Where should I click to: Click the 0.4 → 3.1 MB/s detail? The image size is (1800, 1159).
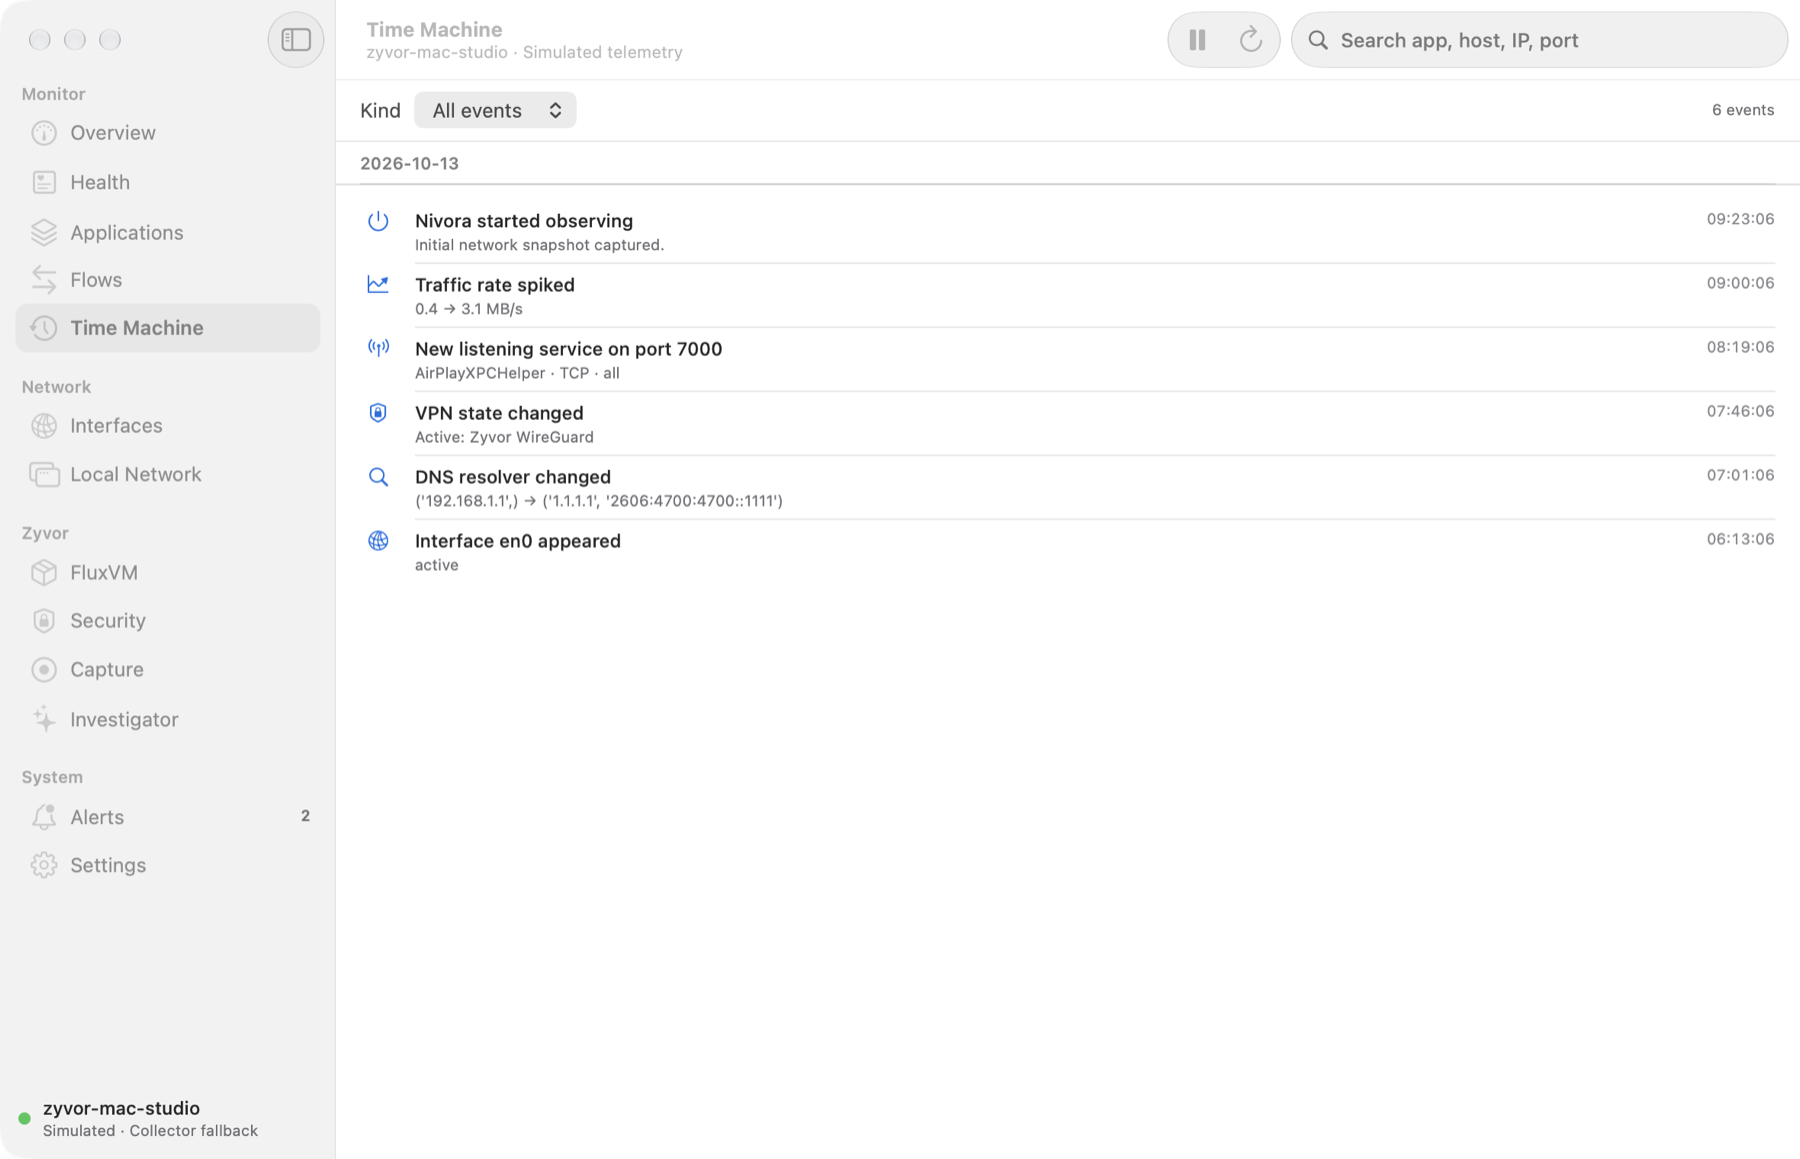point(469,309)
